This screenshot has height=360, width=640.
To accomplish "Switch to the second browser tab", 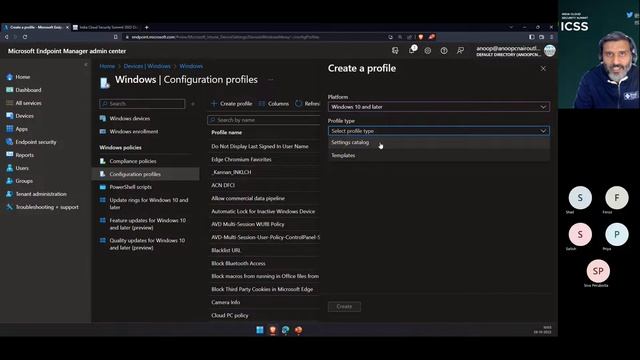I will point(107,27).
